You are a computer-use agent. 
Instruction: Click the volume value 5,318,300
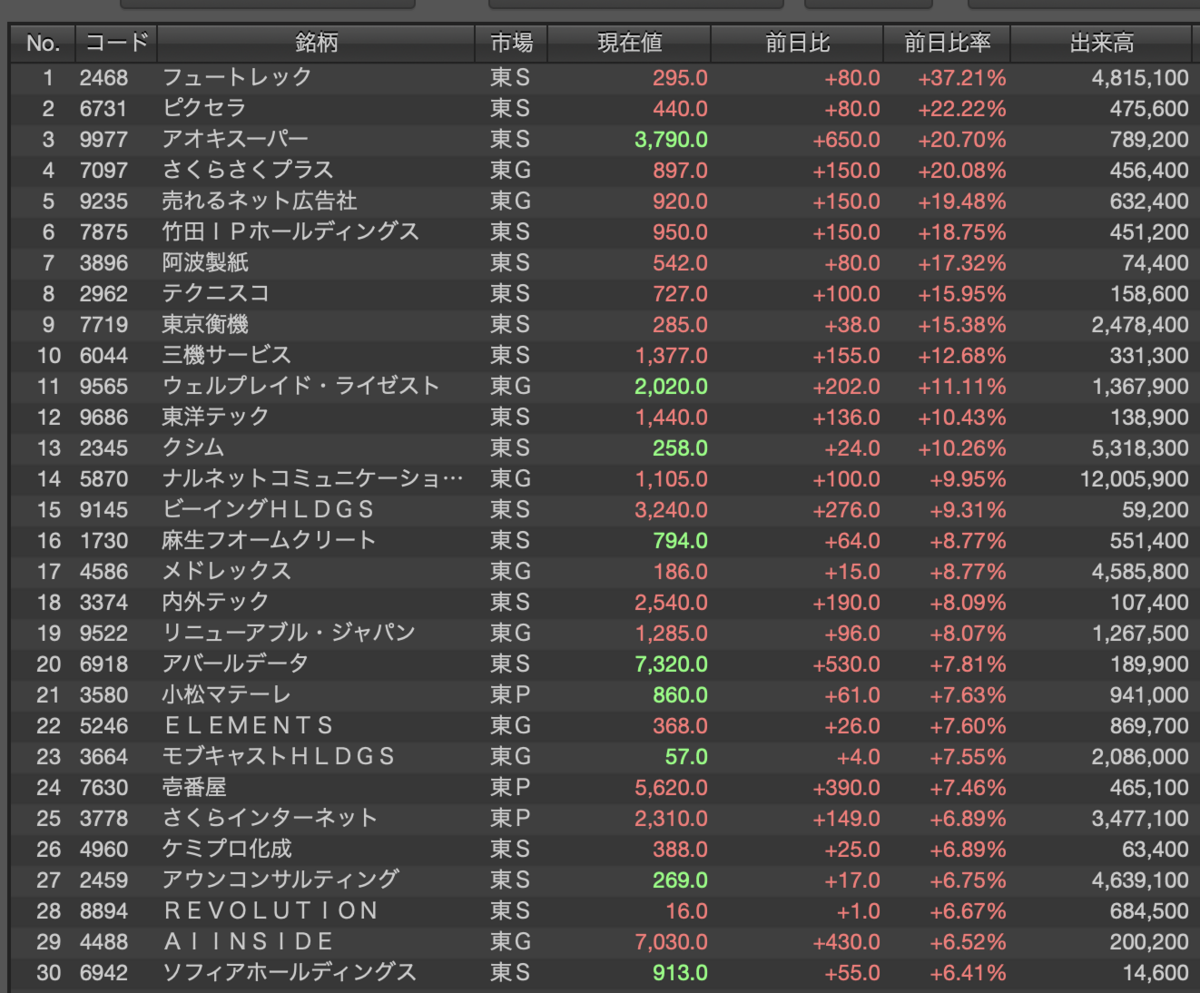click(1141, 447)
